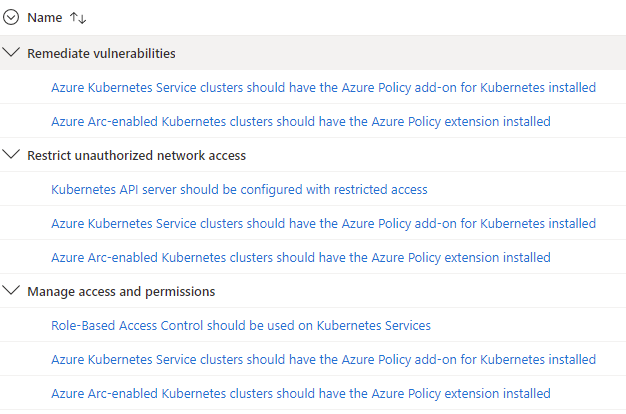Open Kubernetes API server restricted access link
This screenshot has height=414, width=626.
pyautogui.click(x=239, y=189)
